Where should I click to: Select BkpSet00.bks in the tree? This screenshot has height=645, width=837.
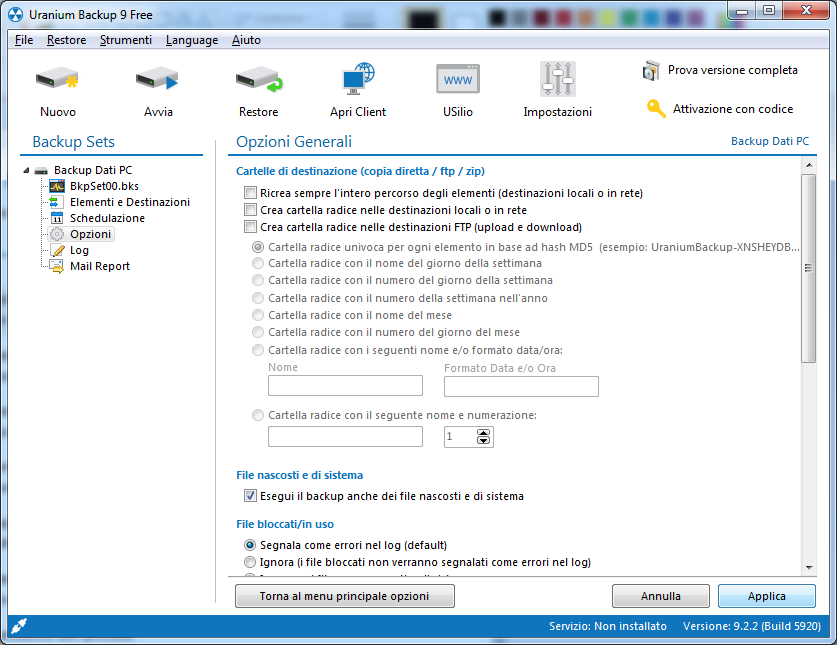[x=104, y=186]
